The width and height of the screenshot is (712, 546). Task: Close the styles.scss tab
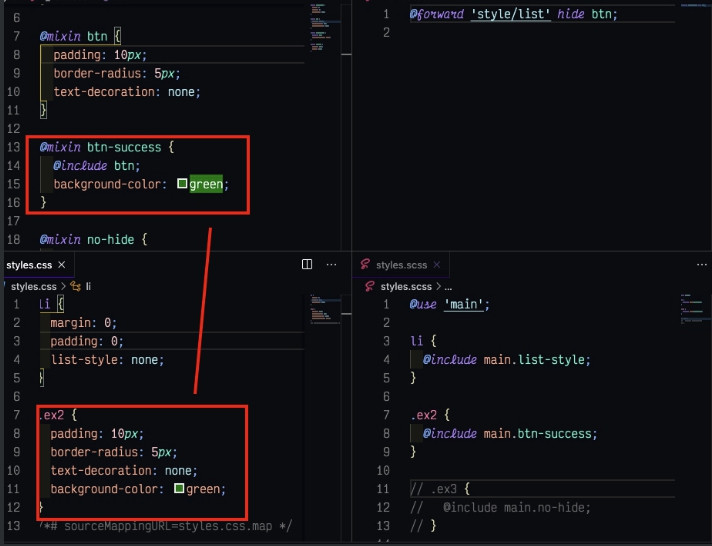pyautogui.click(x=436, y=264)
